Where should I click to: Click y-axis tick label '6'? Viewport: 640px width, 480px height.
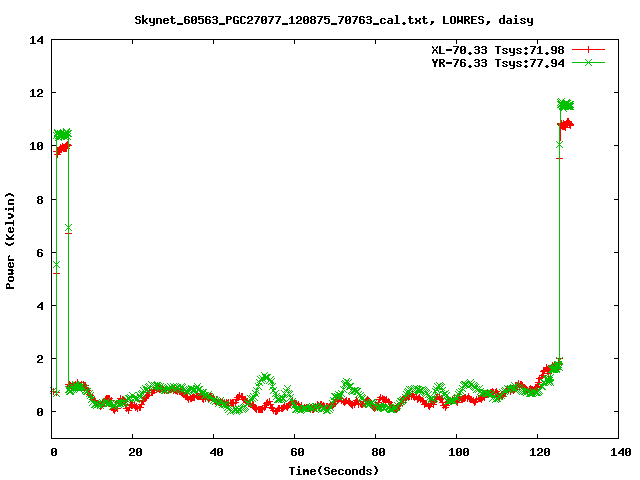(x=40, y=253)
